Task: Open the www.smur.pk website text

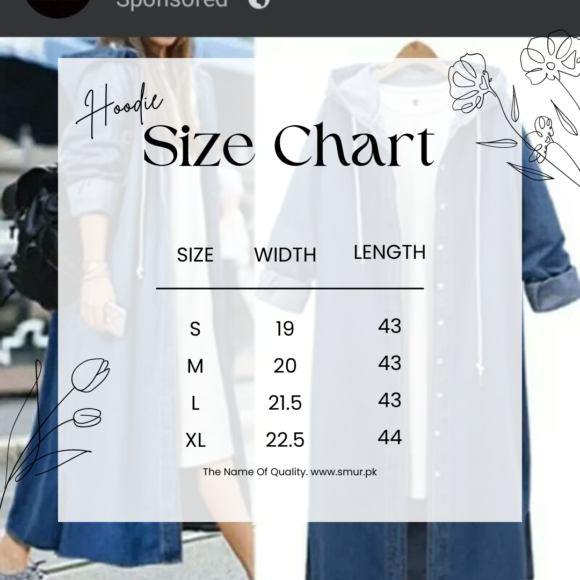Action: coord(344,472)
